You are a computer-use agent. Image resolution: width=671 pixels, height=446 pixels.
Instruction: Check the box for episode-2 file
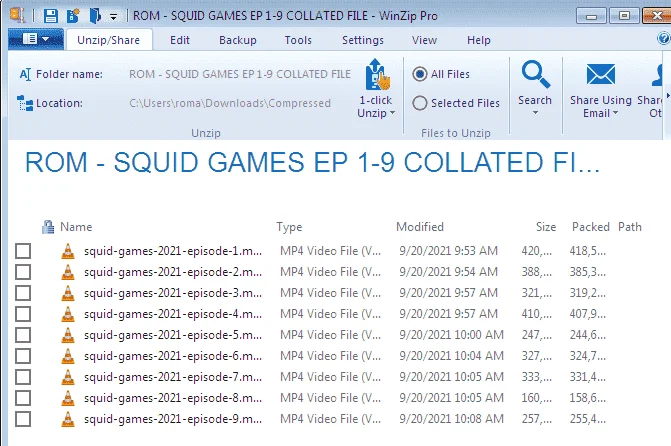(23, 272)
